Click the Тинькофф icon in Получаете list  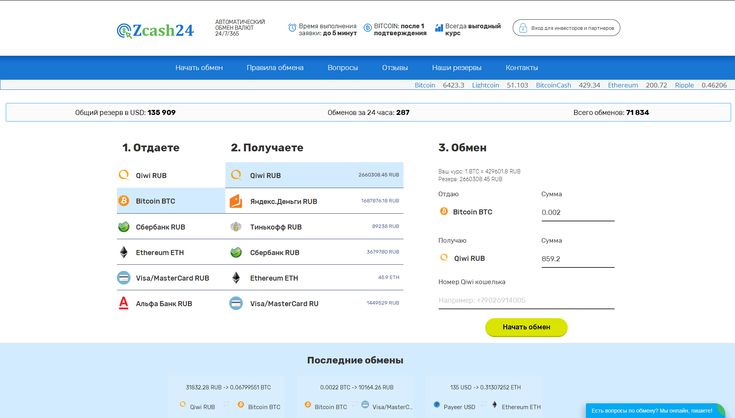tap(236, 227)
